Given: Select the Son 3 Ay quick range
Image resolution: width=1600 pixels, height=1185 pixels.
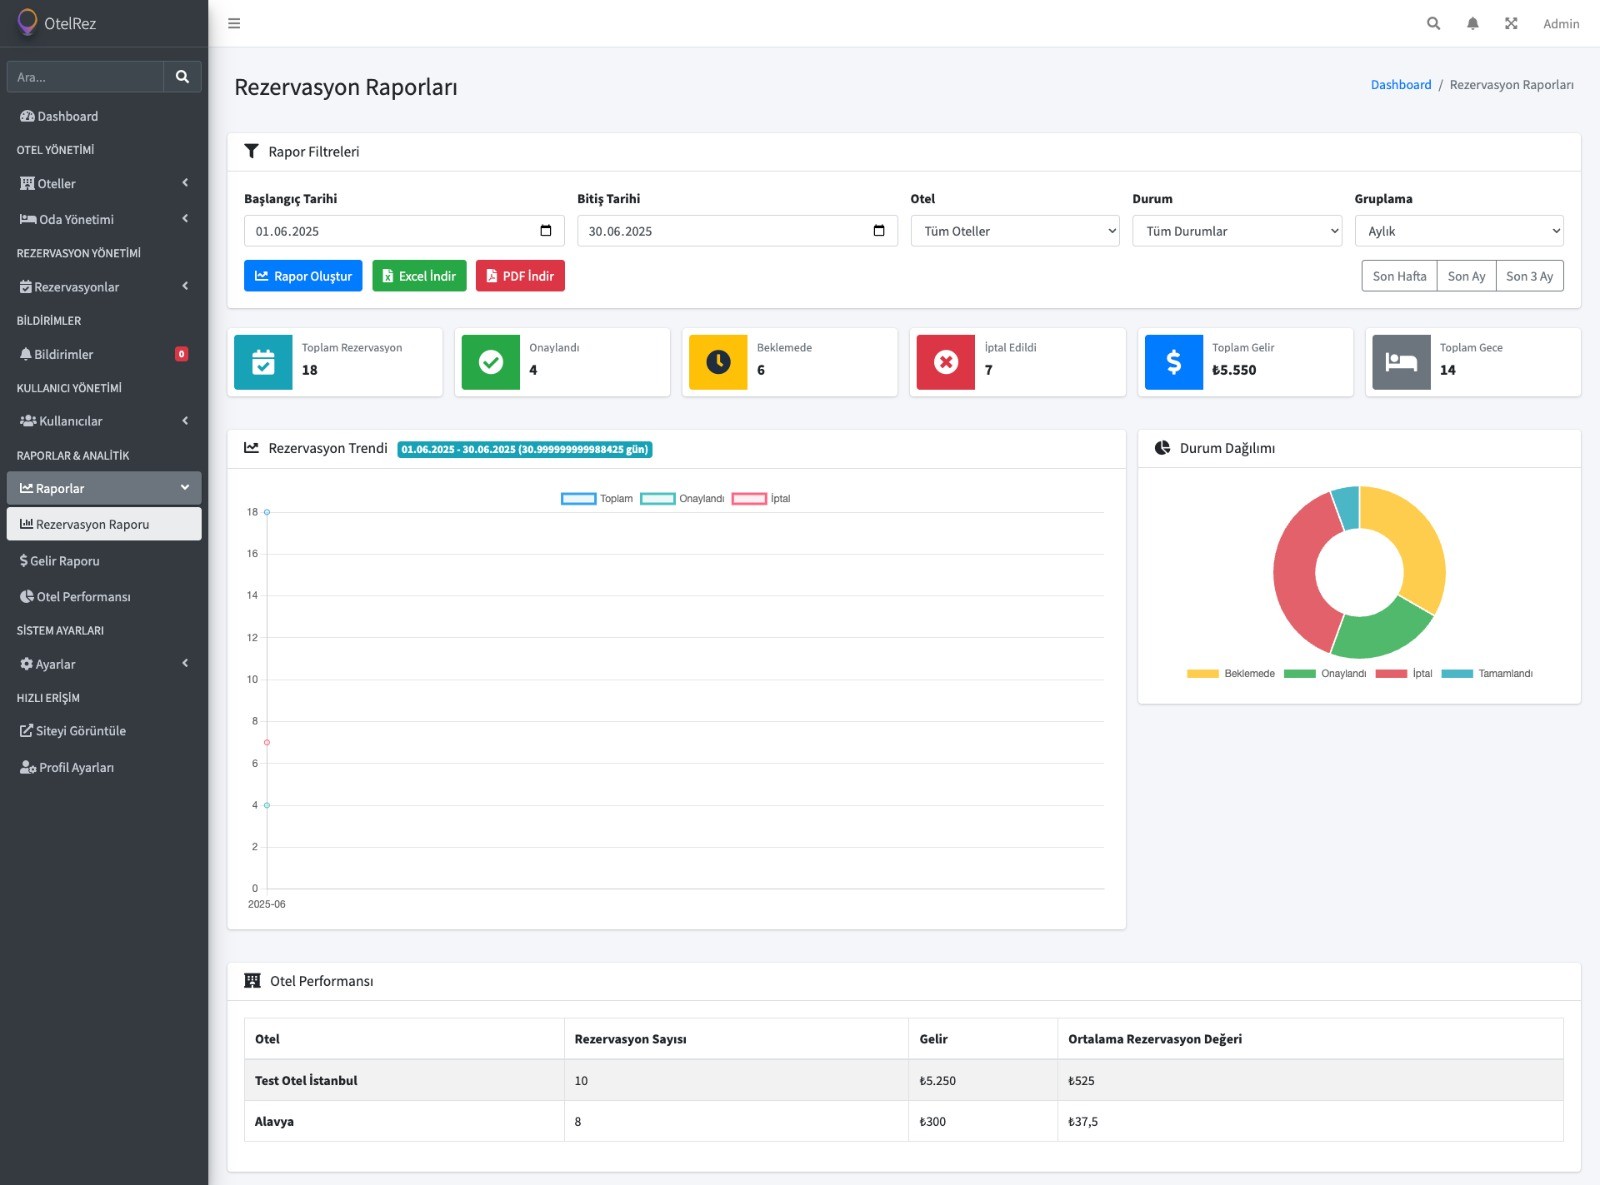Looking at the screenshot, I should coord(1529,276).
